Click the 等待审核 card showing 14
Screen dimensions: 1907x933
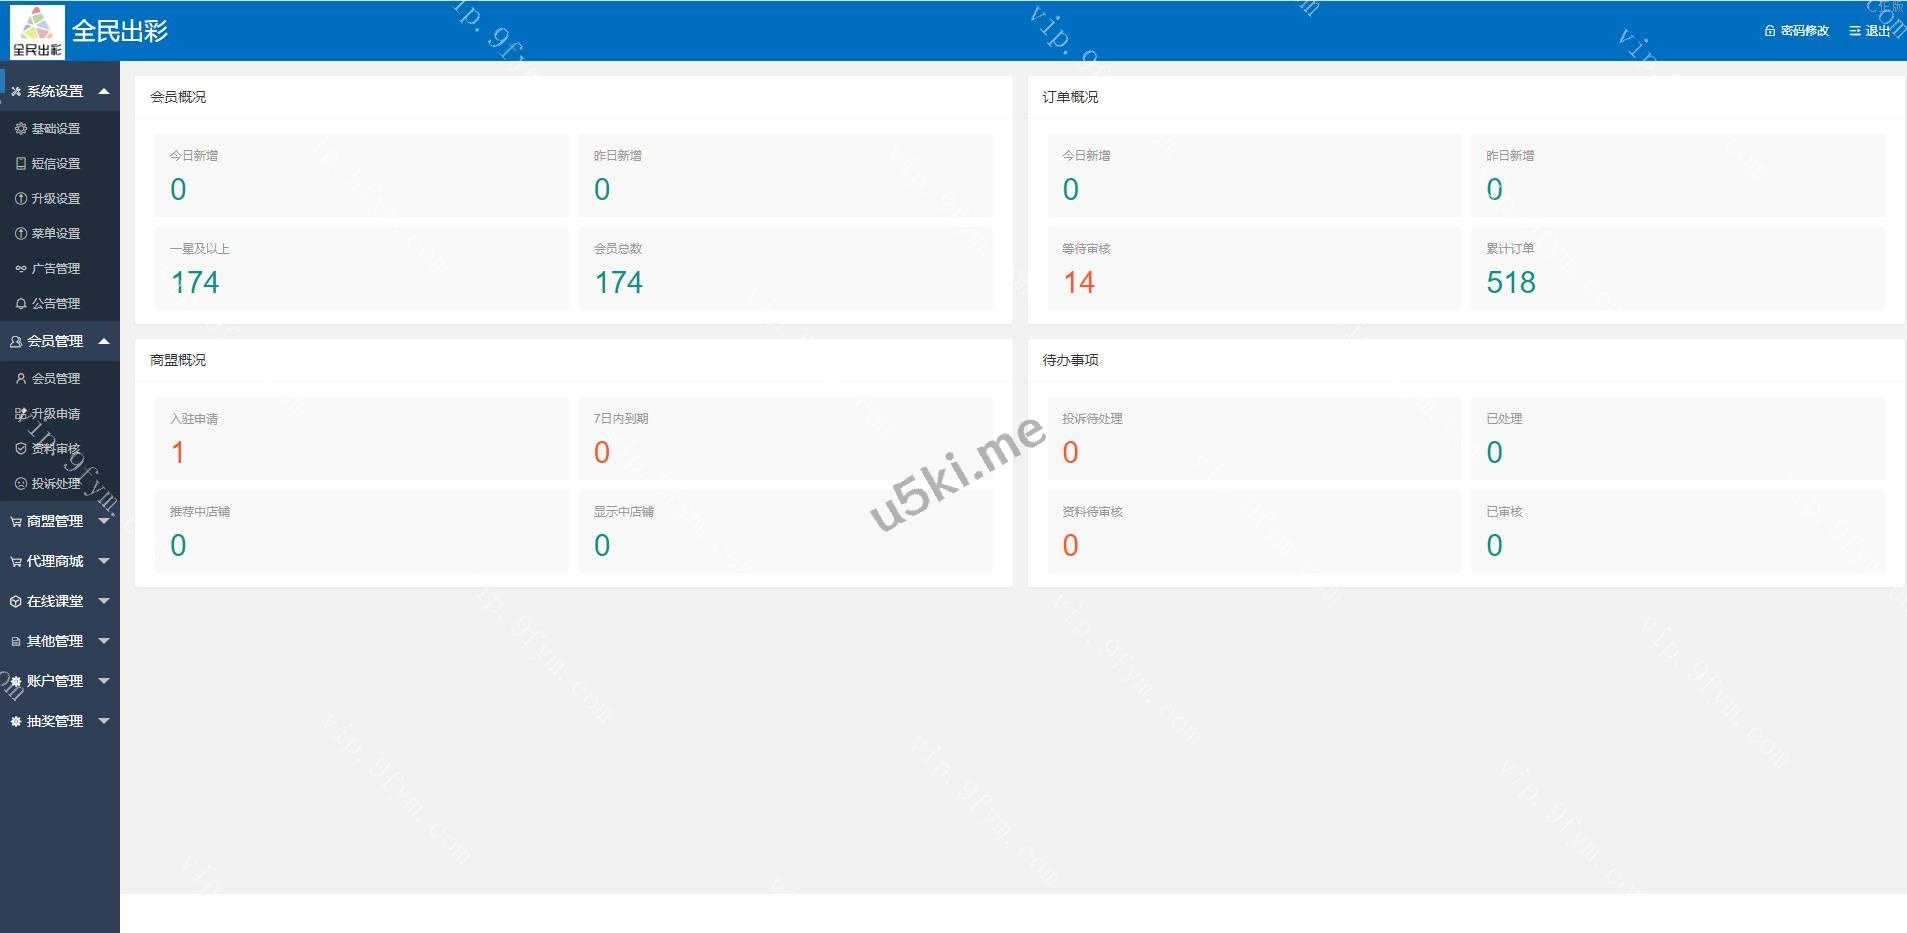tap(1253, 269)
